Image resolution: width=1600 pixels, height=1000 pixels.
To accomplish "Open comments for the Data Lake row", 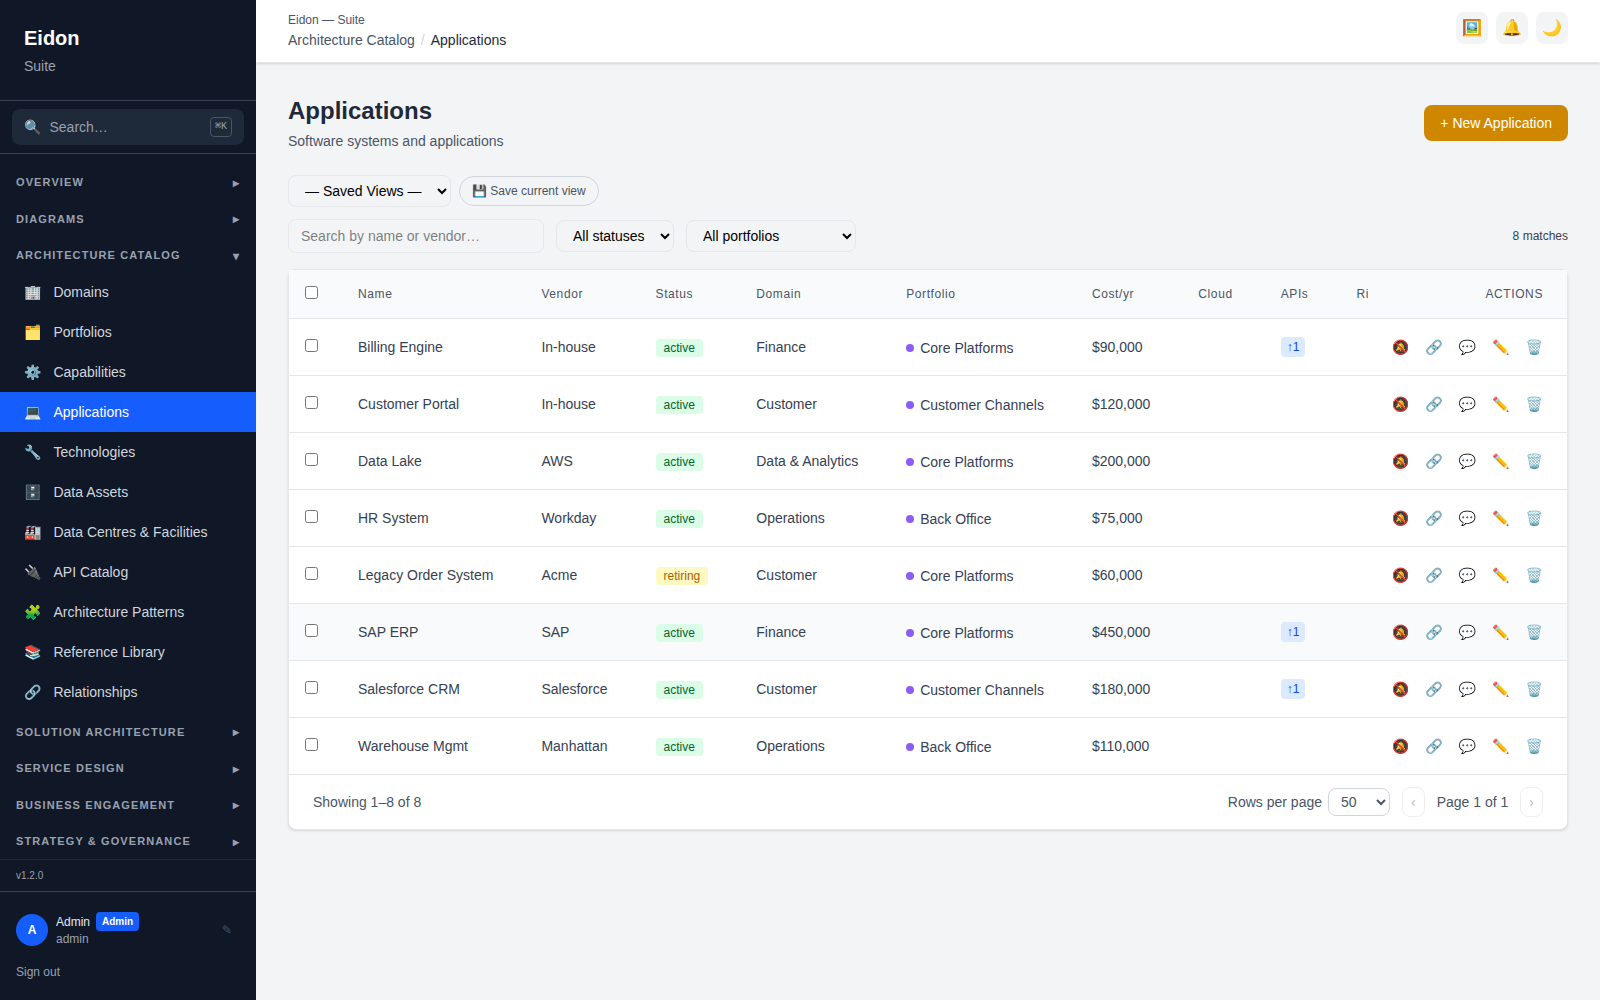I will point(1467,461).
